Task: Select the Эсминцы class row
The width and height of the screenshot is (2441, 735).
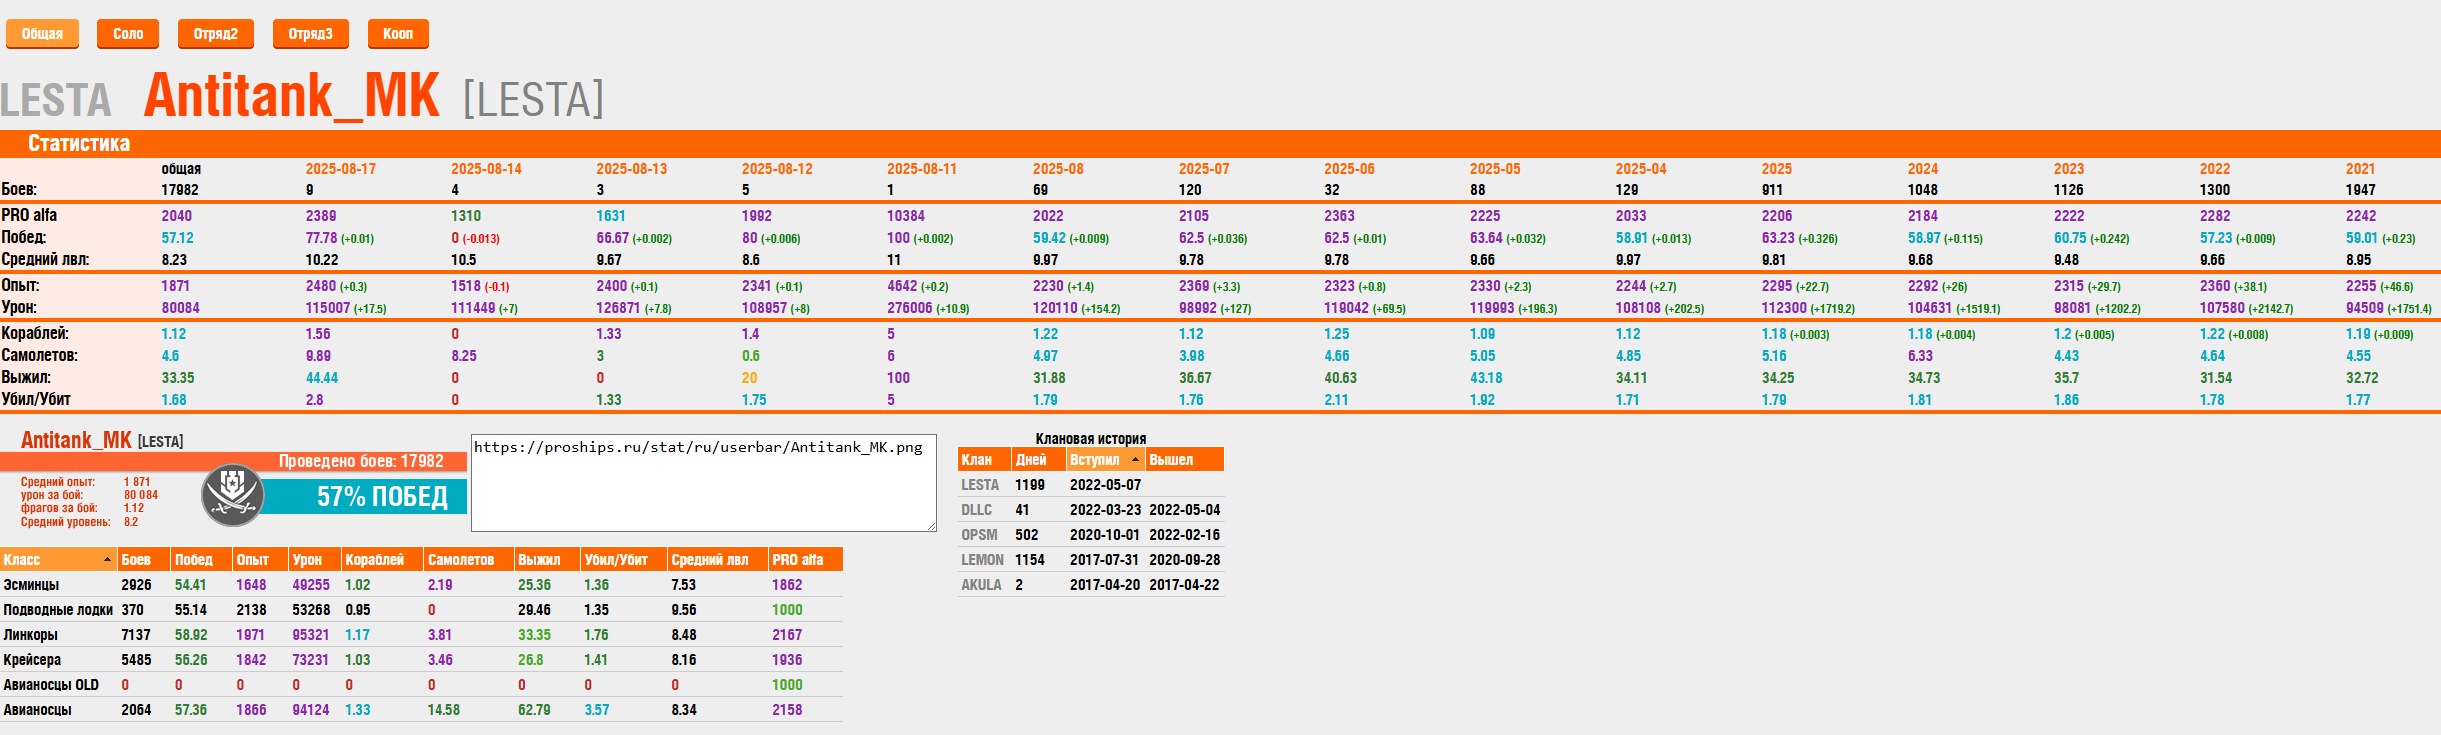Action: coord(421,585)
